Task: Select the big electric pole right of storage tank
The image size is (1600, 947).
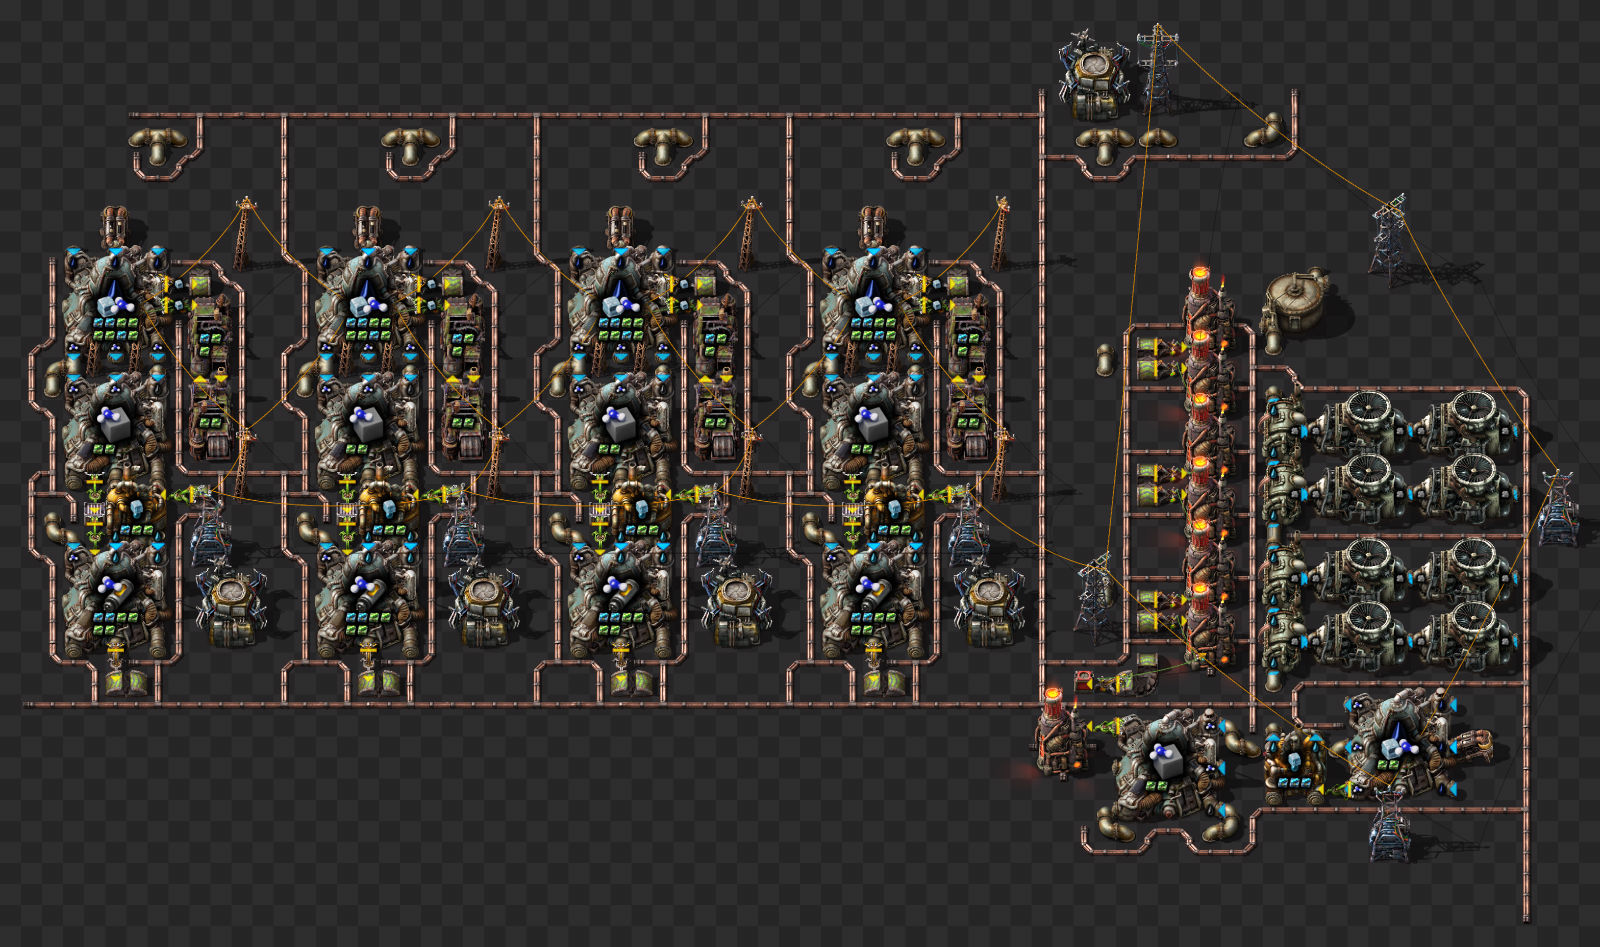Action: click(x=1390, y=242)
